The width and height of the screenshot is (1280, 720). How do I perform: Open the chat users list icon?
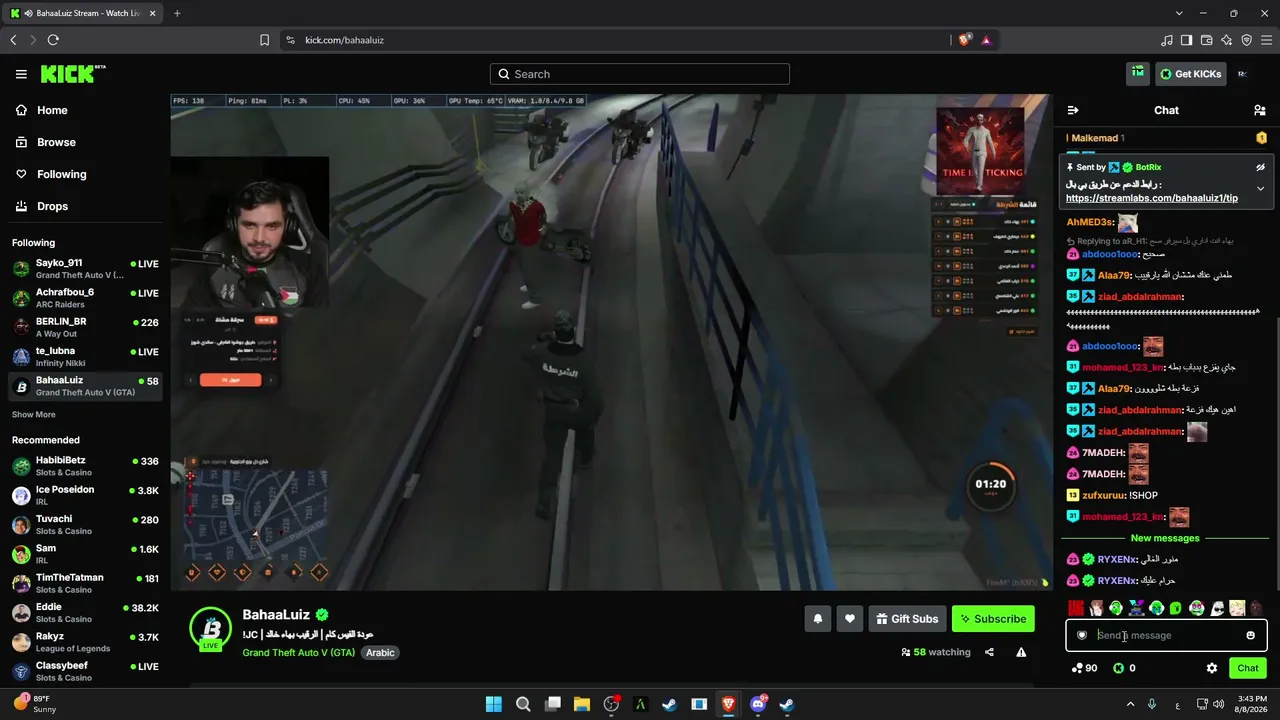click(1260, 110)
